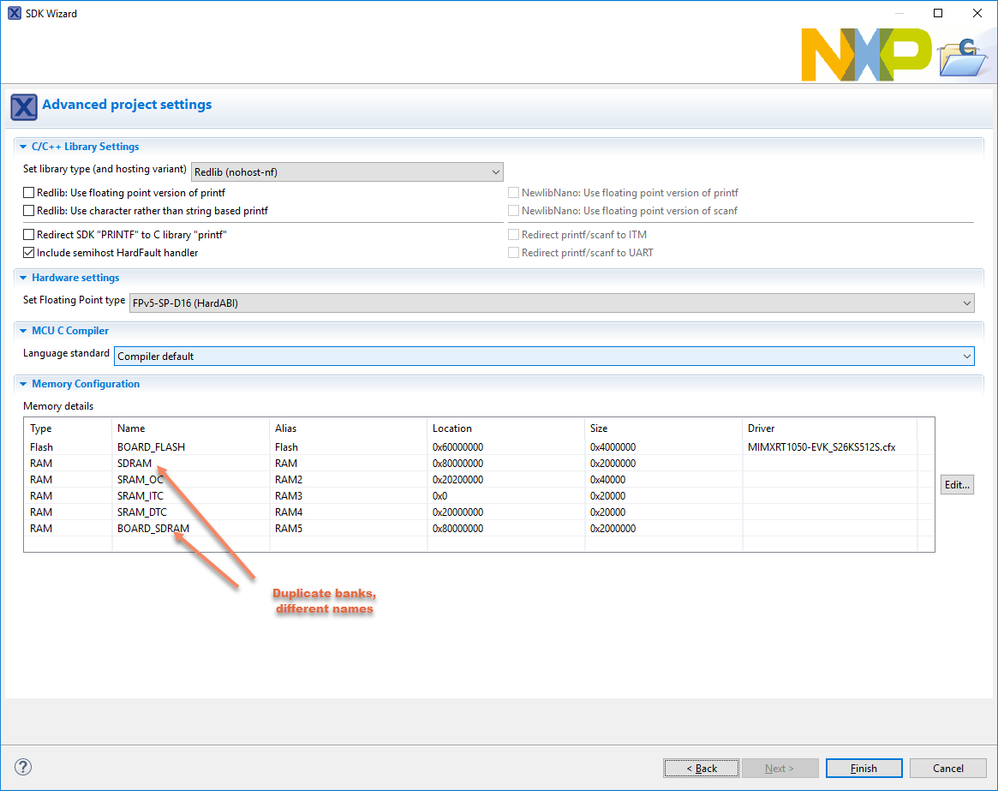Cancel the SDK Wizard
Image resolution: width=998 pixels, height=791 pixels.
tap(948, 768)
